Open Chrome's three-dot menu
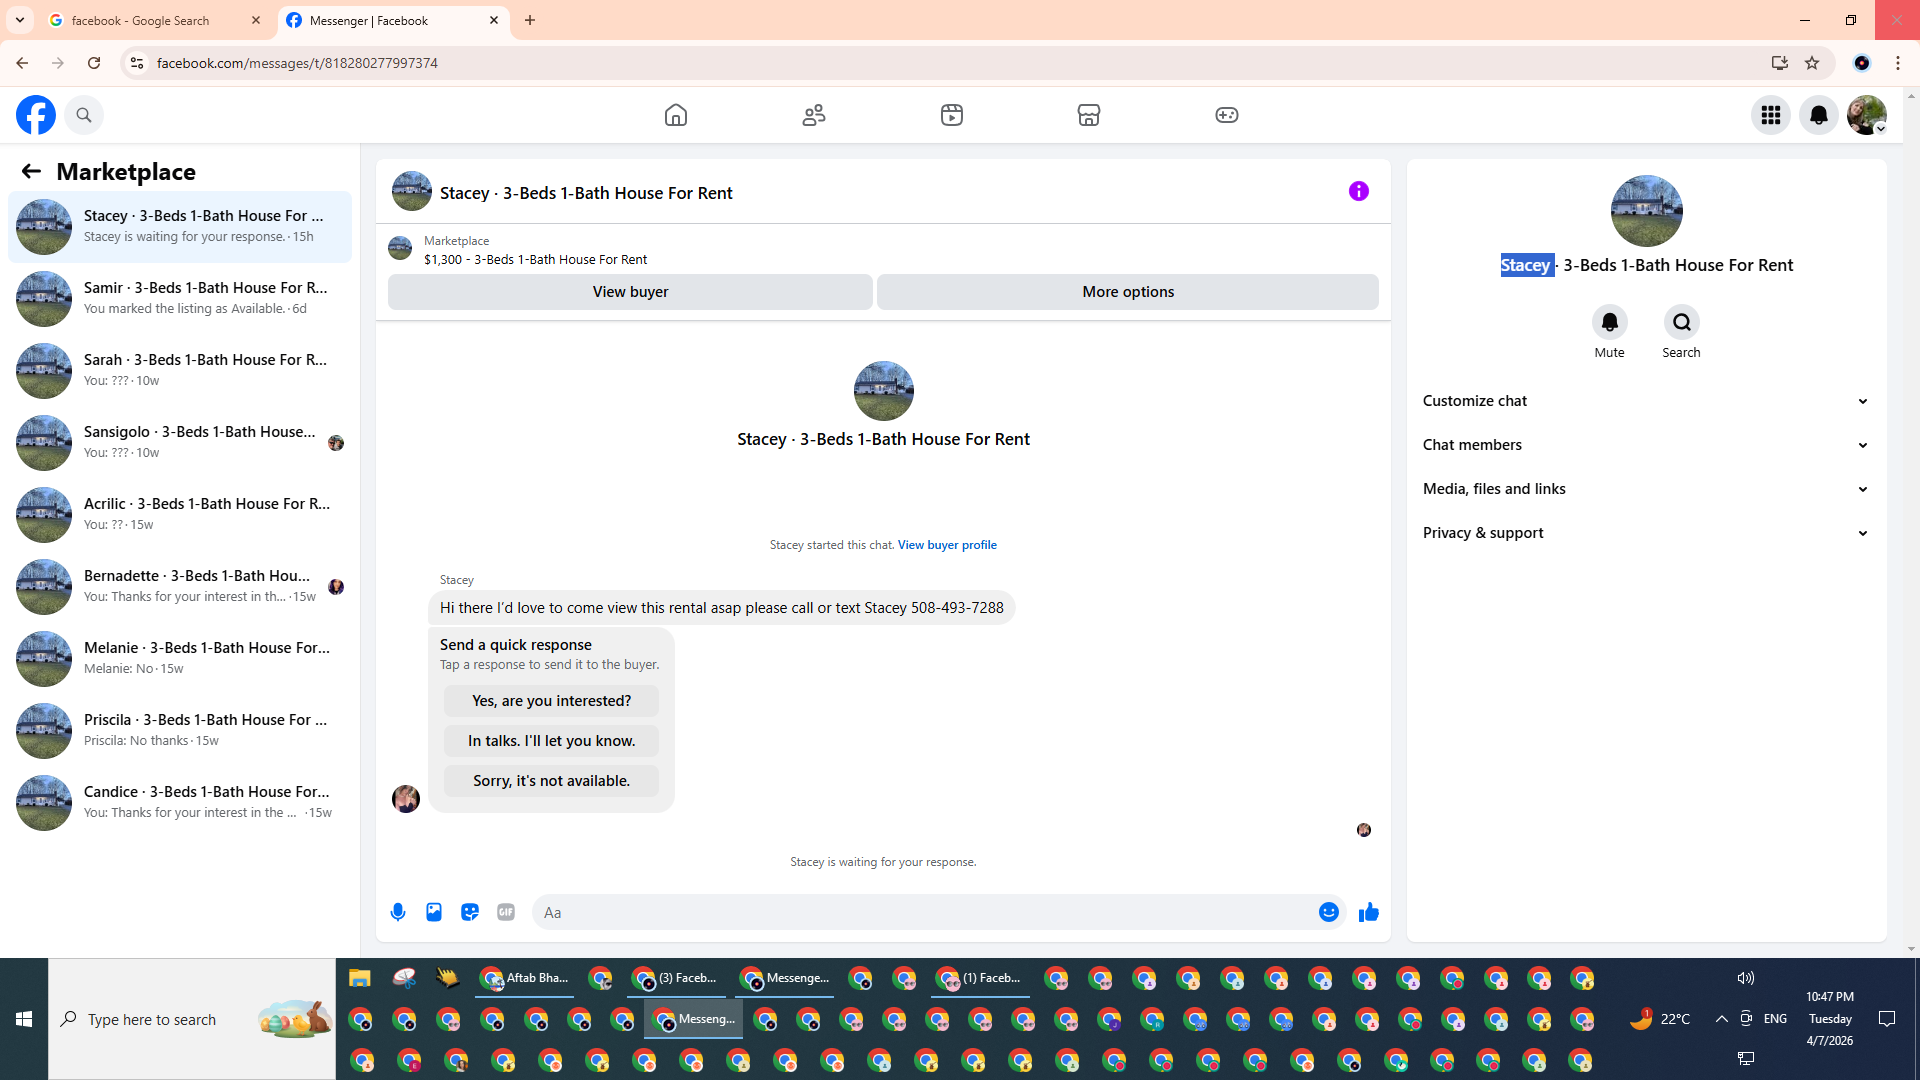Image resolution: width=1920 pixels, height=1080 pixels. point(1898,63)
